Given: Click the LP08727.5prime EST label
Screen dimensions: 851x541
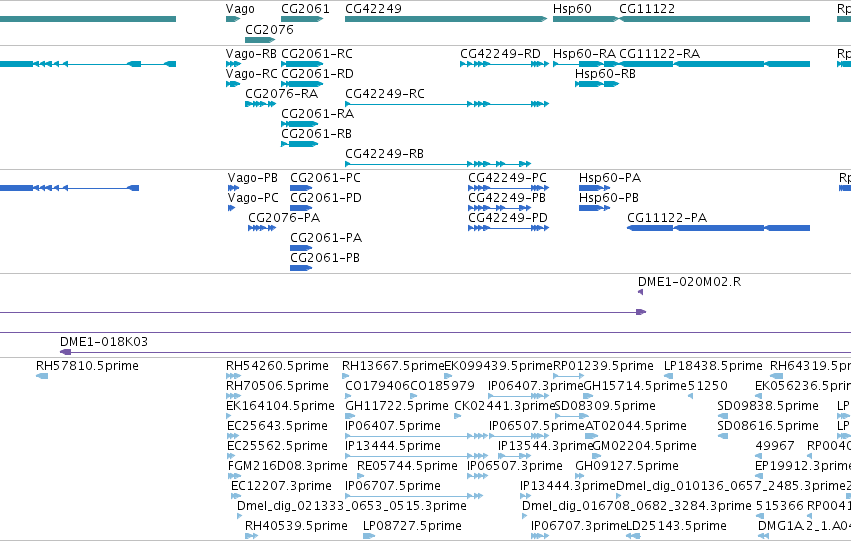Looking at the screenshot, I should click(412, 527).
